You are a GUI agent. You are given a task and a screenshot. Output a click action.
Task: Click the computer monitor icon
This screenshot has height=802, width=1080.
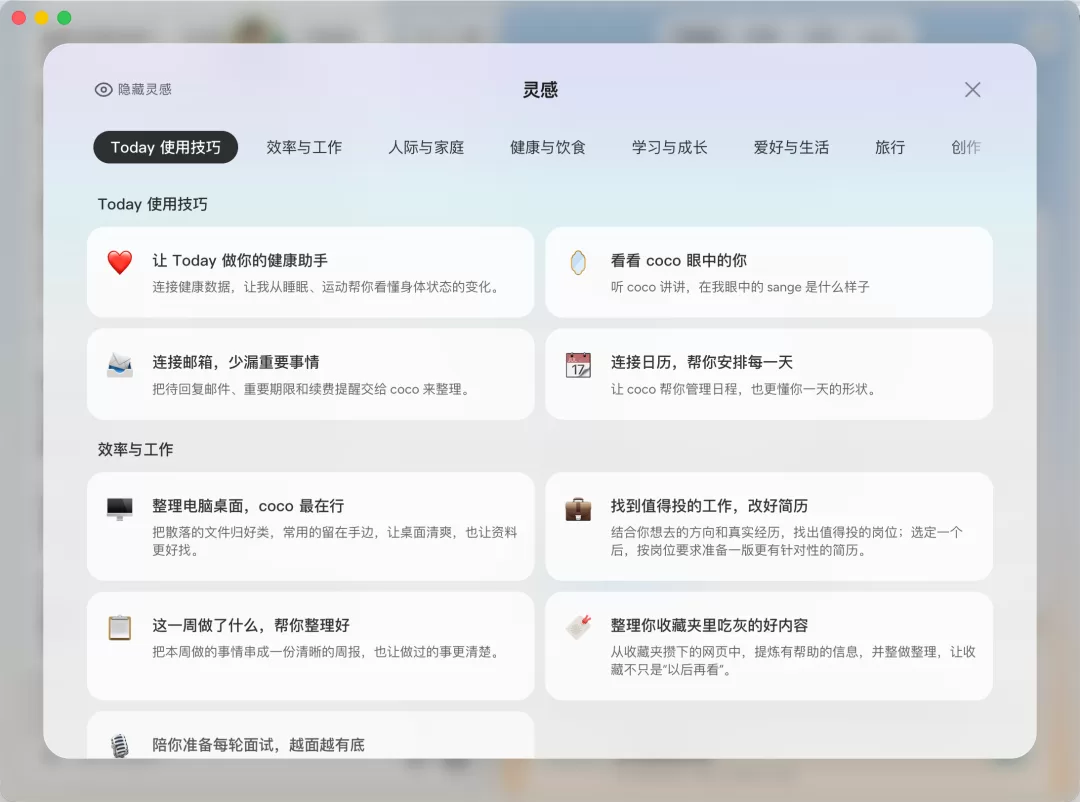coord(120,508)
